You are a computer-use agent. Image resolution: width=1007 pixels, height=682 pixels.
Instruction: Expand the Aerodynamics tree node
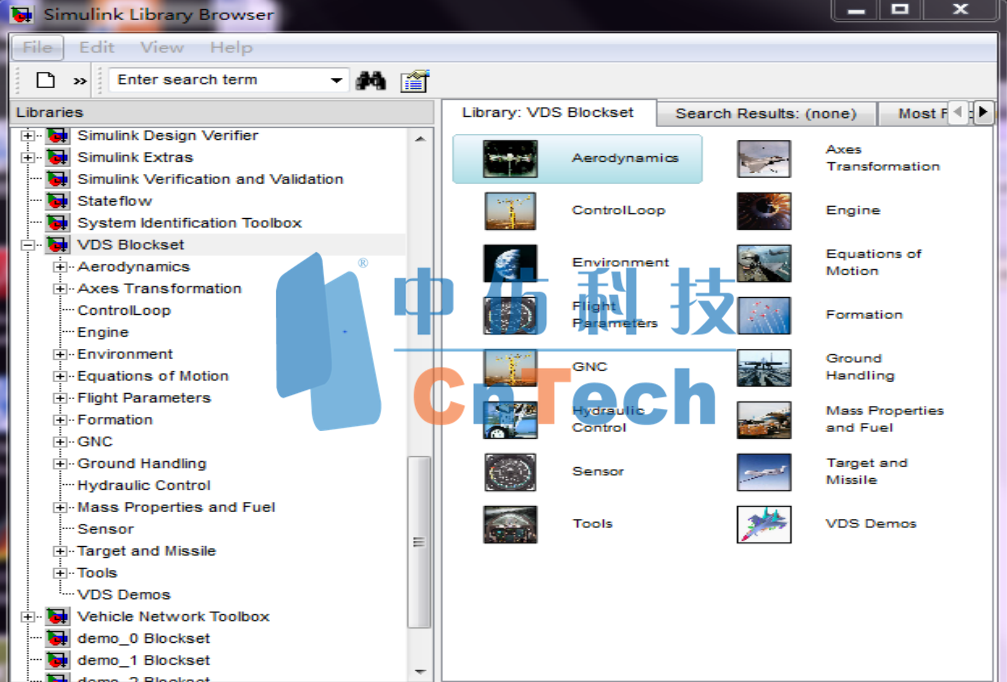[60, 267]
